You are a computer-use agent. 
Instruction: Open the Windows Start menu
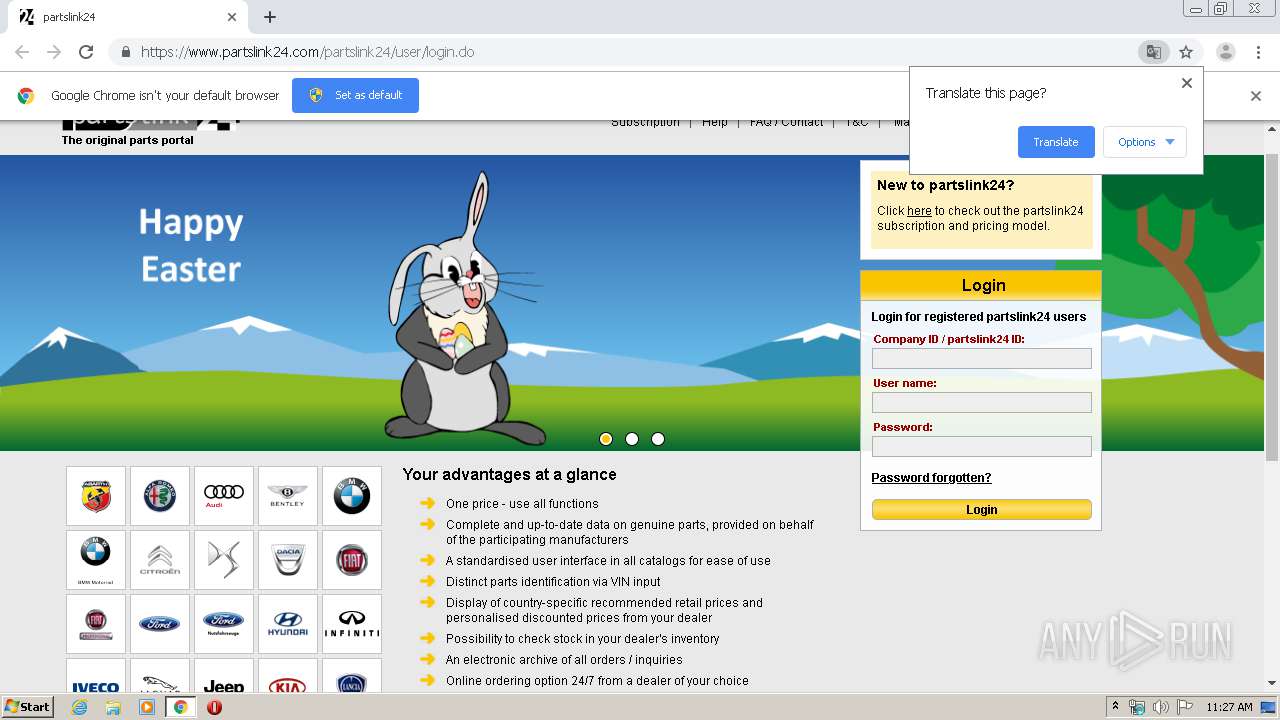point(27,707)
